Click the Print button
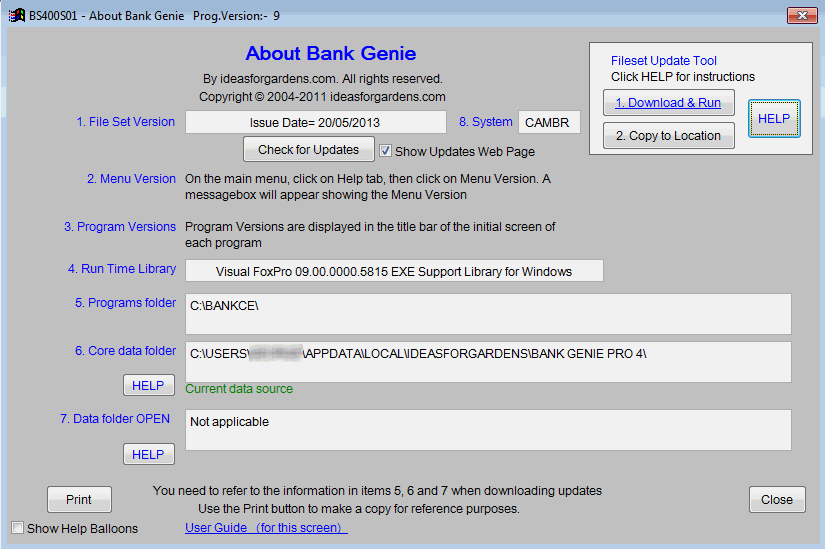 79,500
